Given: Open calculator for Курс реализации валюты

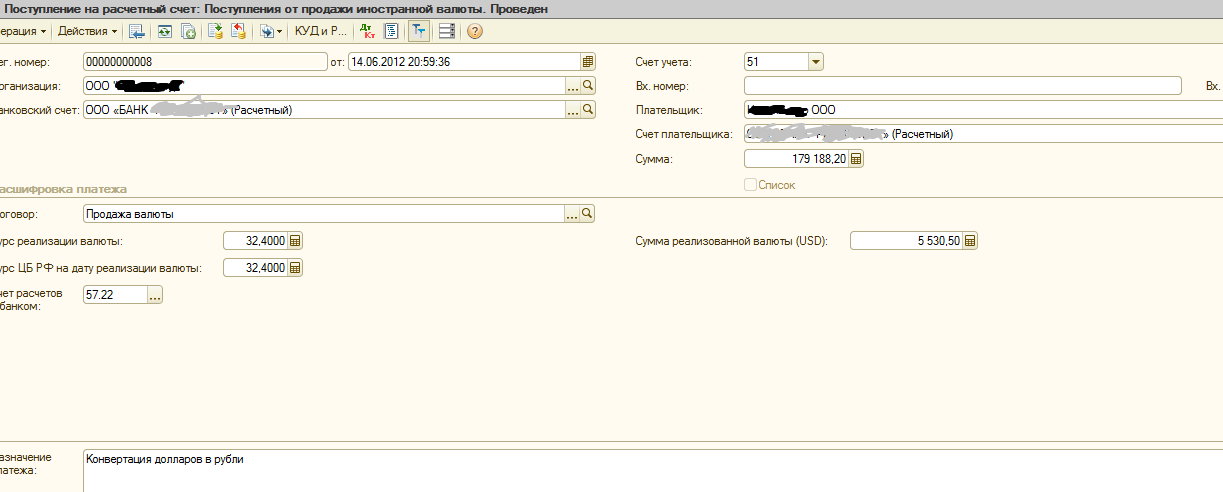Looking at the screenshot, I should (295, 240).
